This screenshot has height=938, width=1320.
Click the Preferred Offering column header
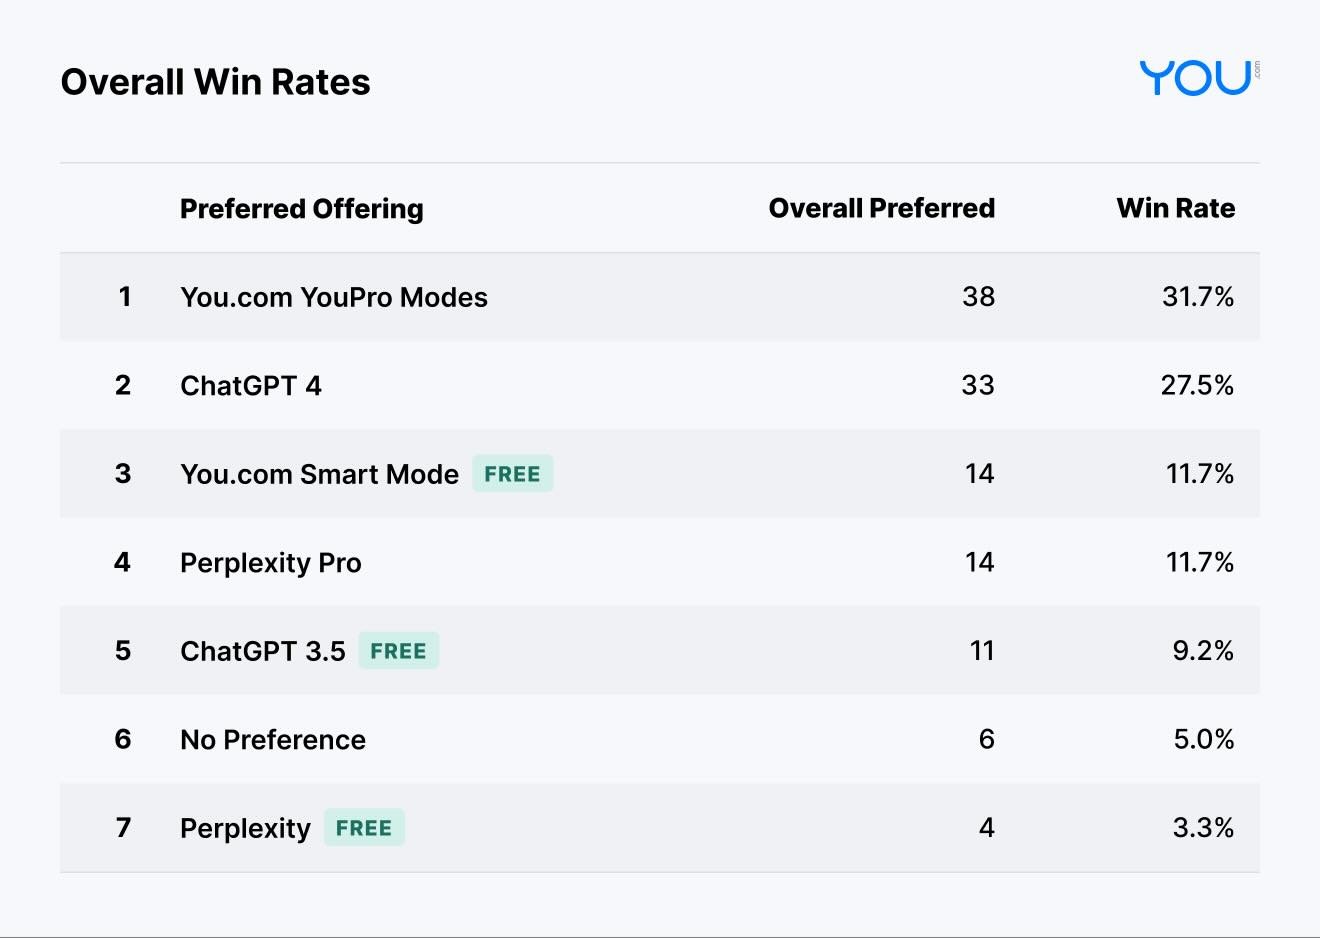tap(301, 208)
